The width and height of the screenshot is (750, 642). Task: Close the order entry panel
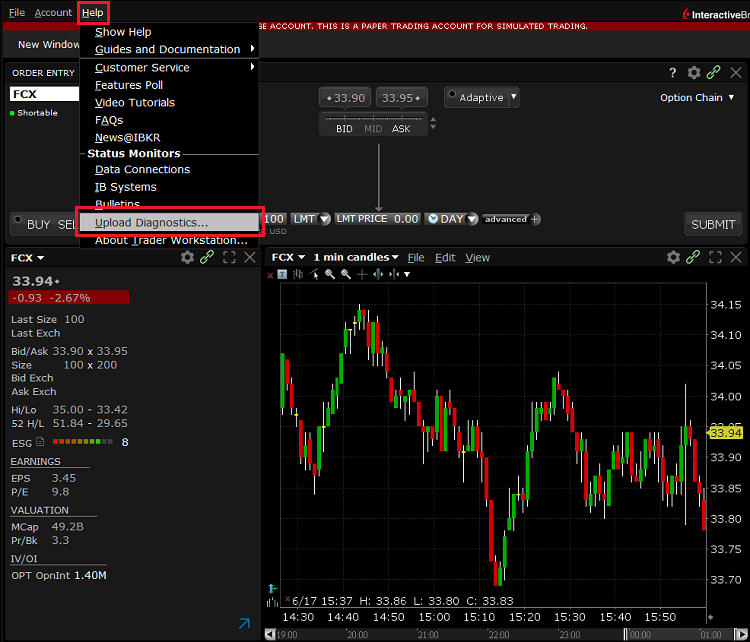(736, 73)
